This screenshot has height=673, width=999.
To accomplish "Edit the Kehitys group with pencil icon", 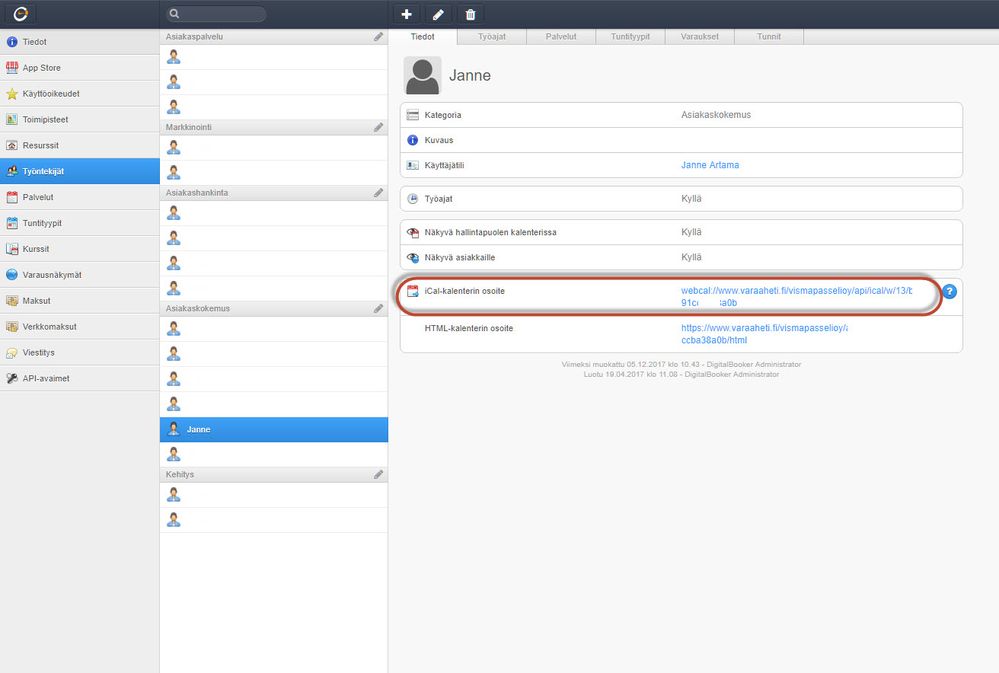I will 378,475.
